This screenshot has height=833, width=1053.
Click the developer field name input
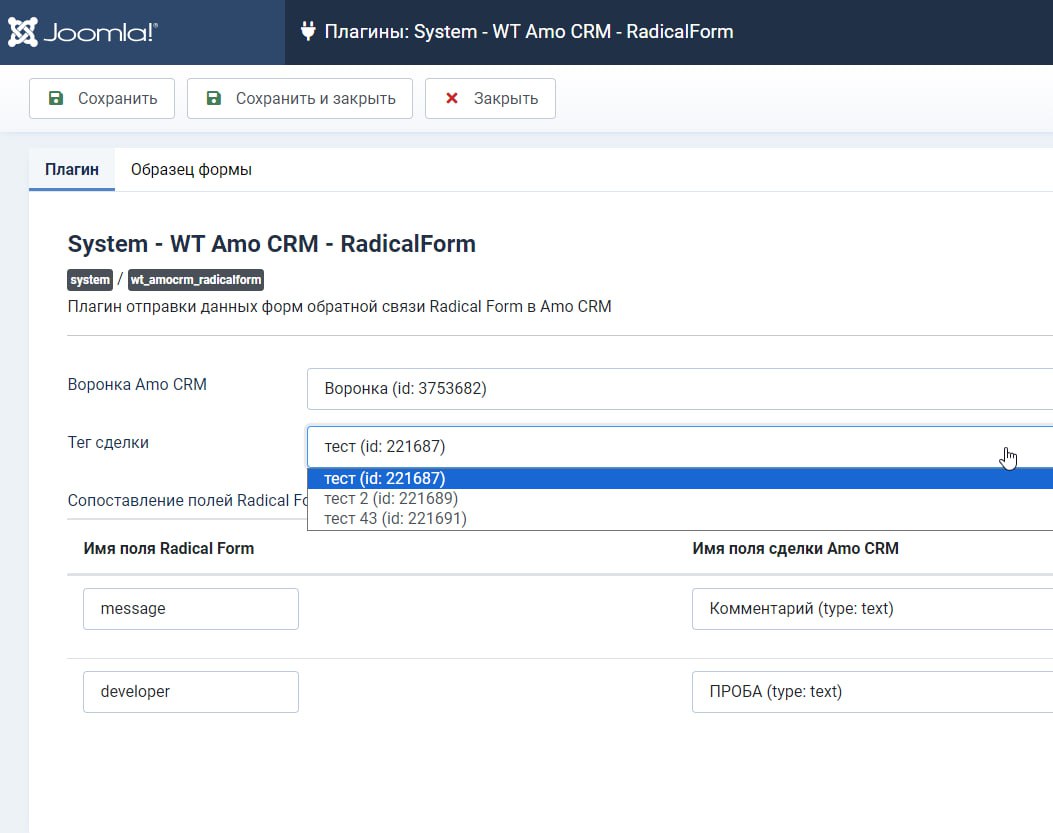191,691
